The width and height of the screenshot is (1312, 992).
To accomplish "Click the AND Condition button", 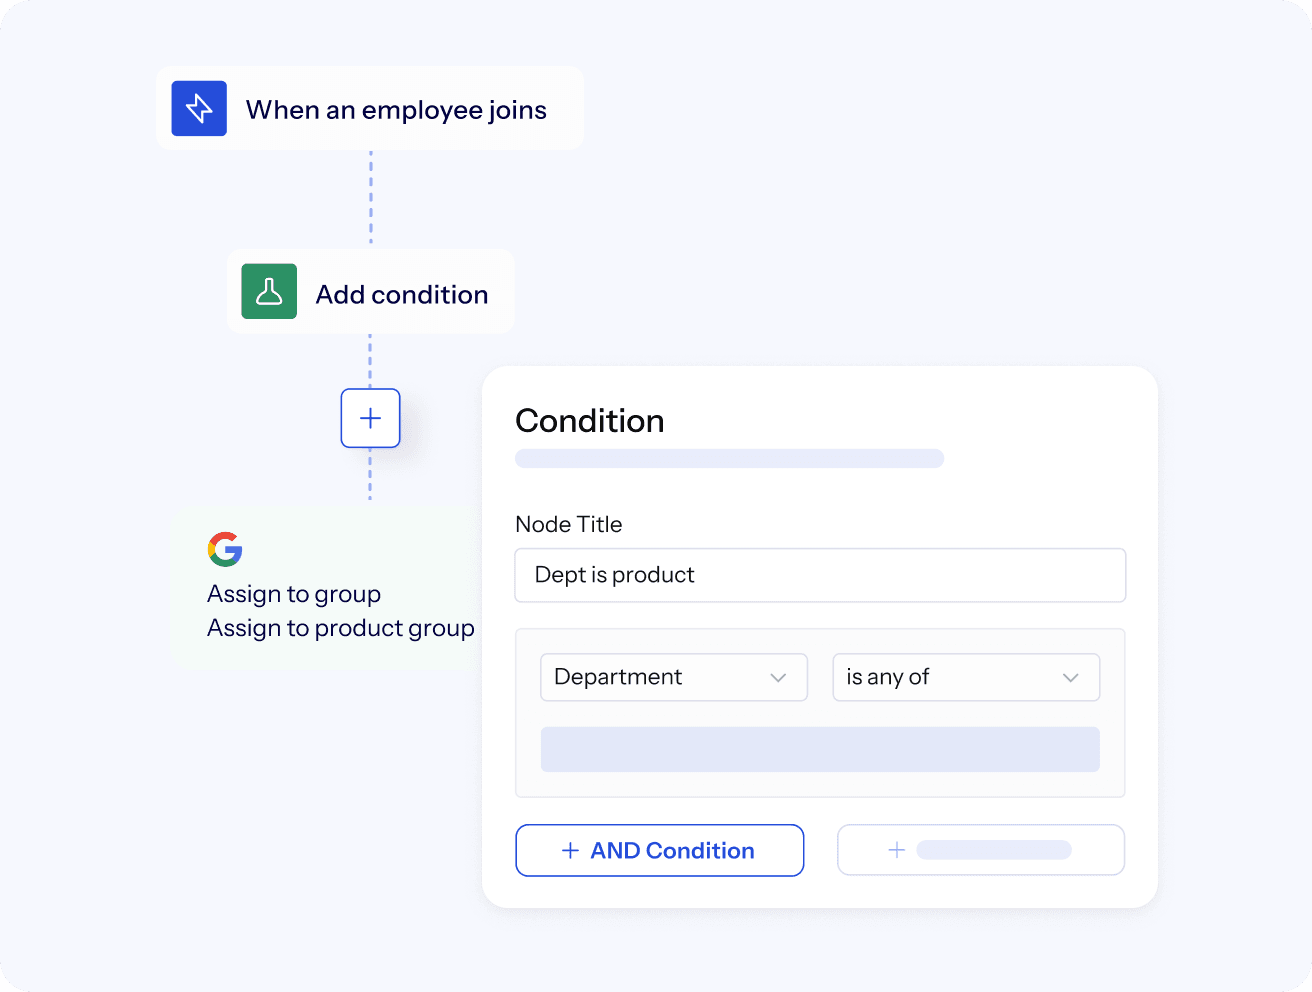I will tap(659, 850).
